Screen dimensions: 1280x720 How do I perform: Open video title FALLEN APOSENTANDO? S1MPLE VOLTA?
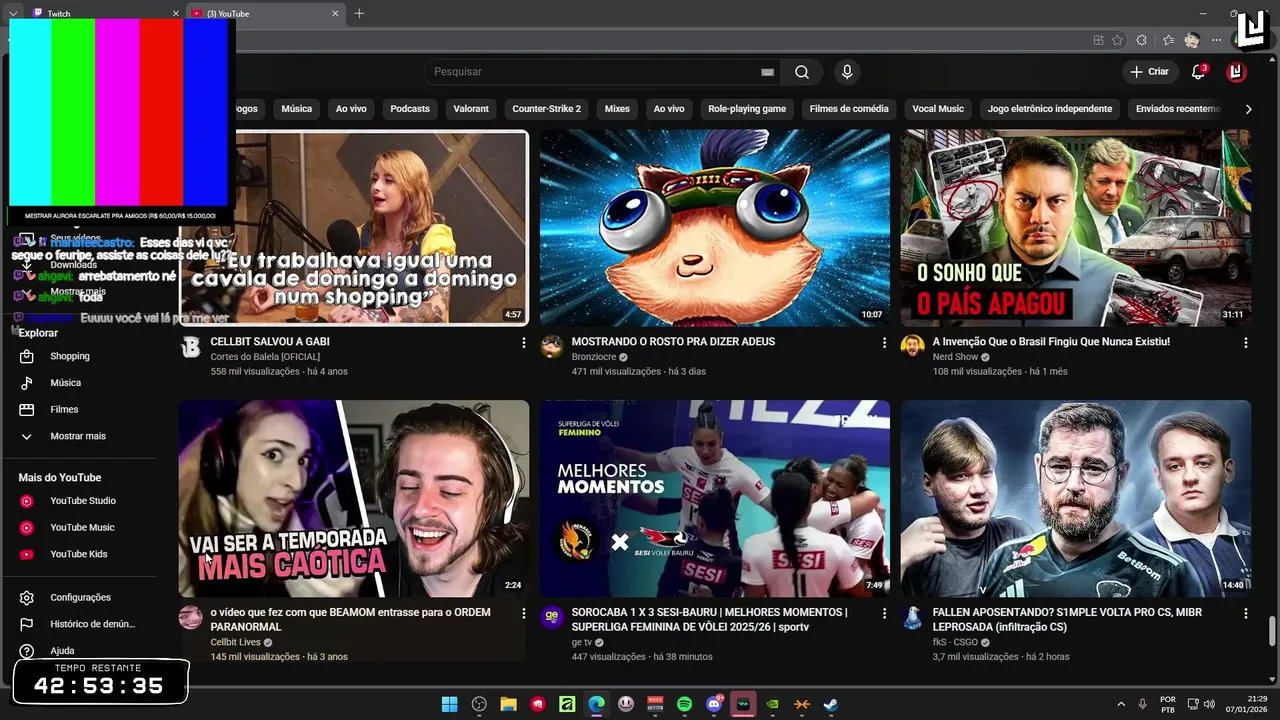1067,619
